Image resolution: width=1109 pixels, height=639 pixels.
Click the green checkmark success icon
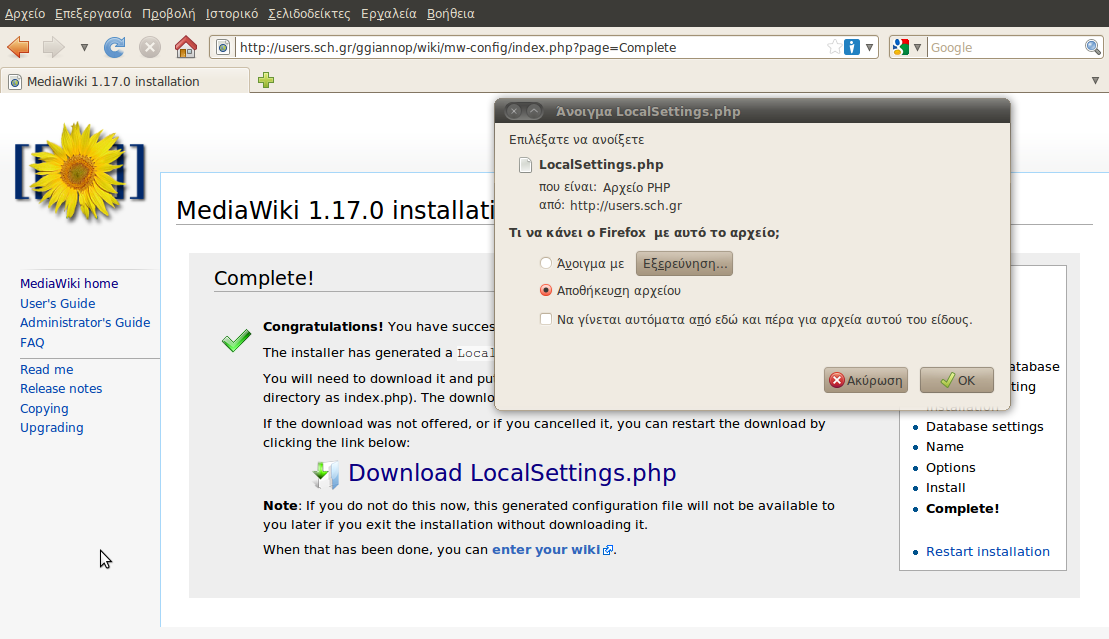point(236,340)
